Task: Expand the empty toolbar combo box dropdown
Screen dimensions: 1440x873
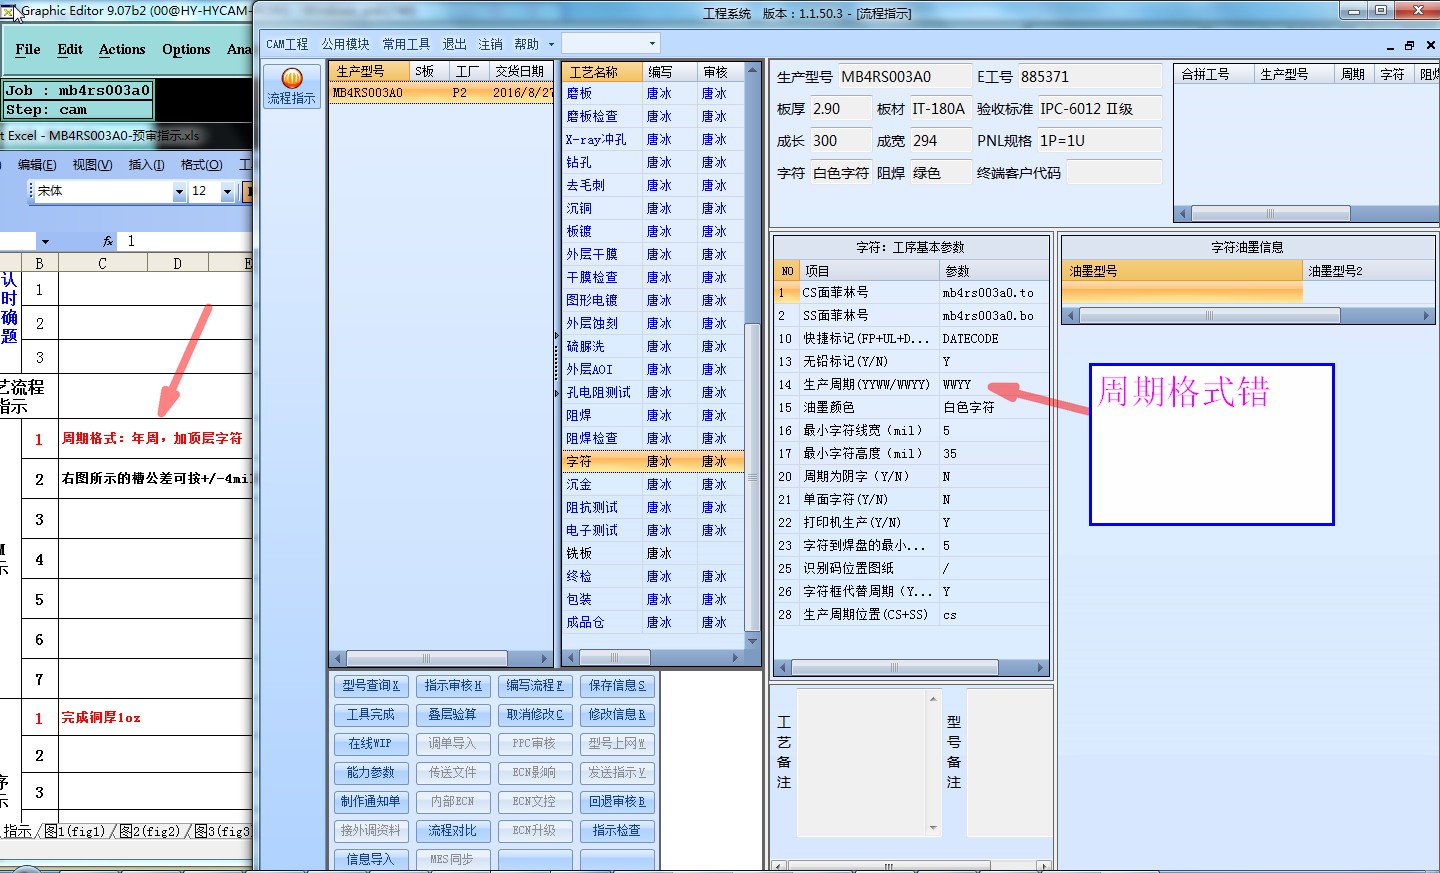Action: (x=652, y=43)
